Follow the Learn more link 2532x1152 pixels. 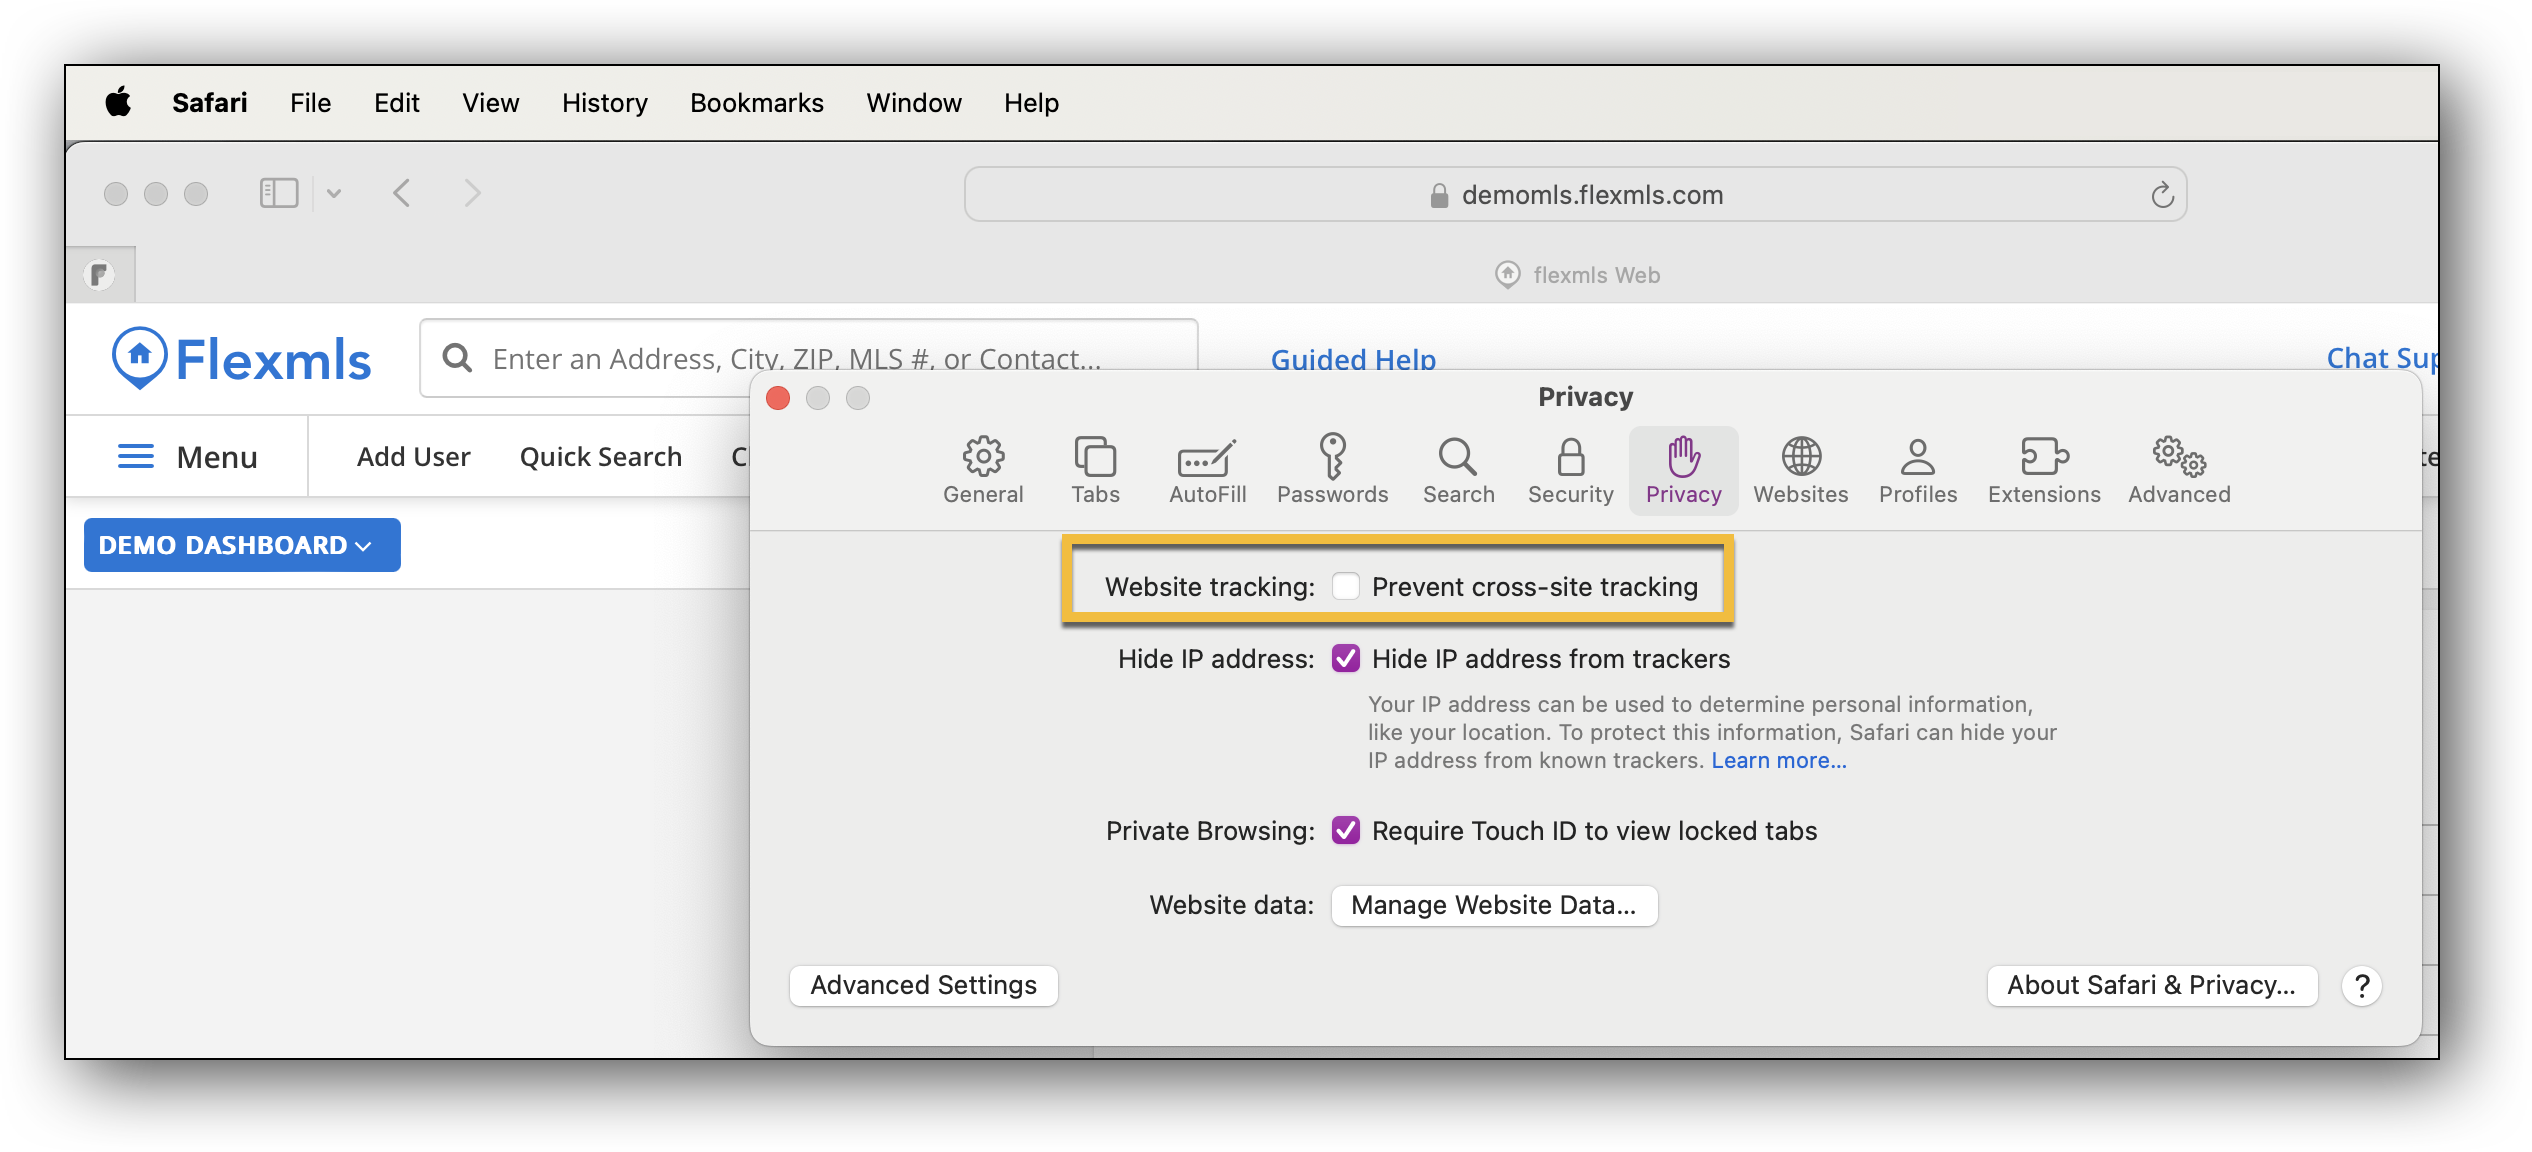pyautogui.click(x=1778, y=760)
